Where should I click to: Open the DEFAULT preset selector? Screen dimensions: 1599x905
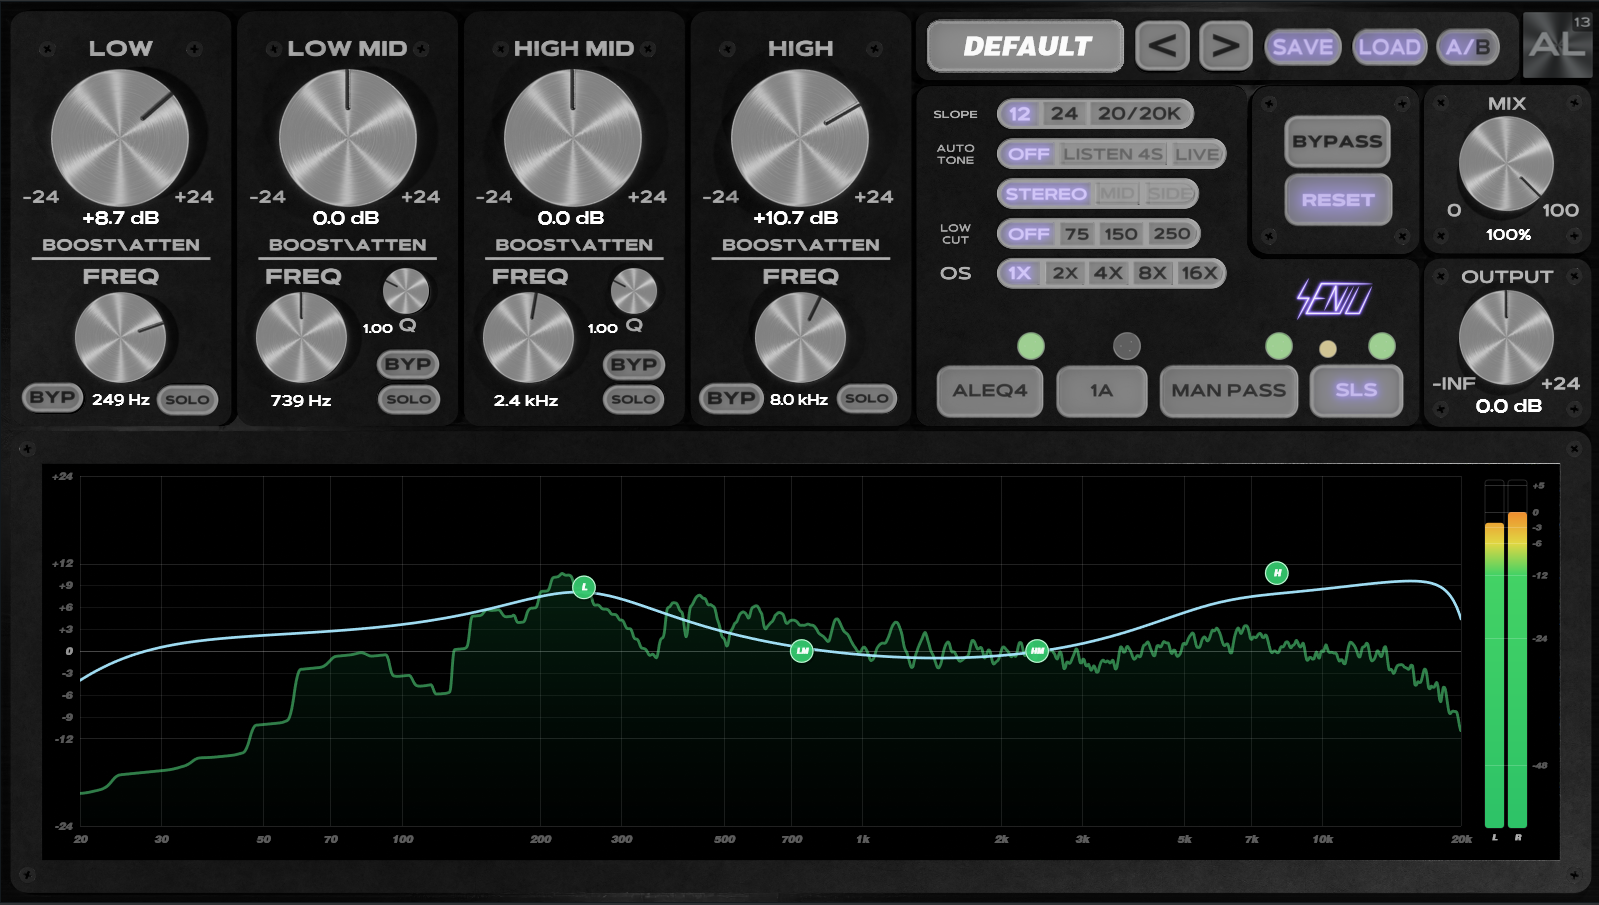pyautogui.click(x=1026, y=46)
